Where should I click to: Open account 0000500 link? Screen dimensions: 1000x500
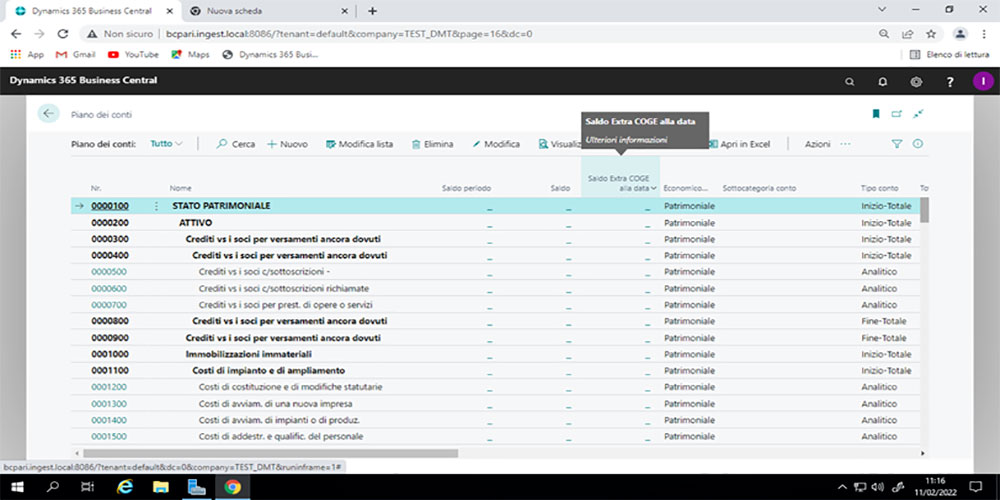coord(109,272)
